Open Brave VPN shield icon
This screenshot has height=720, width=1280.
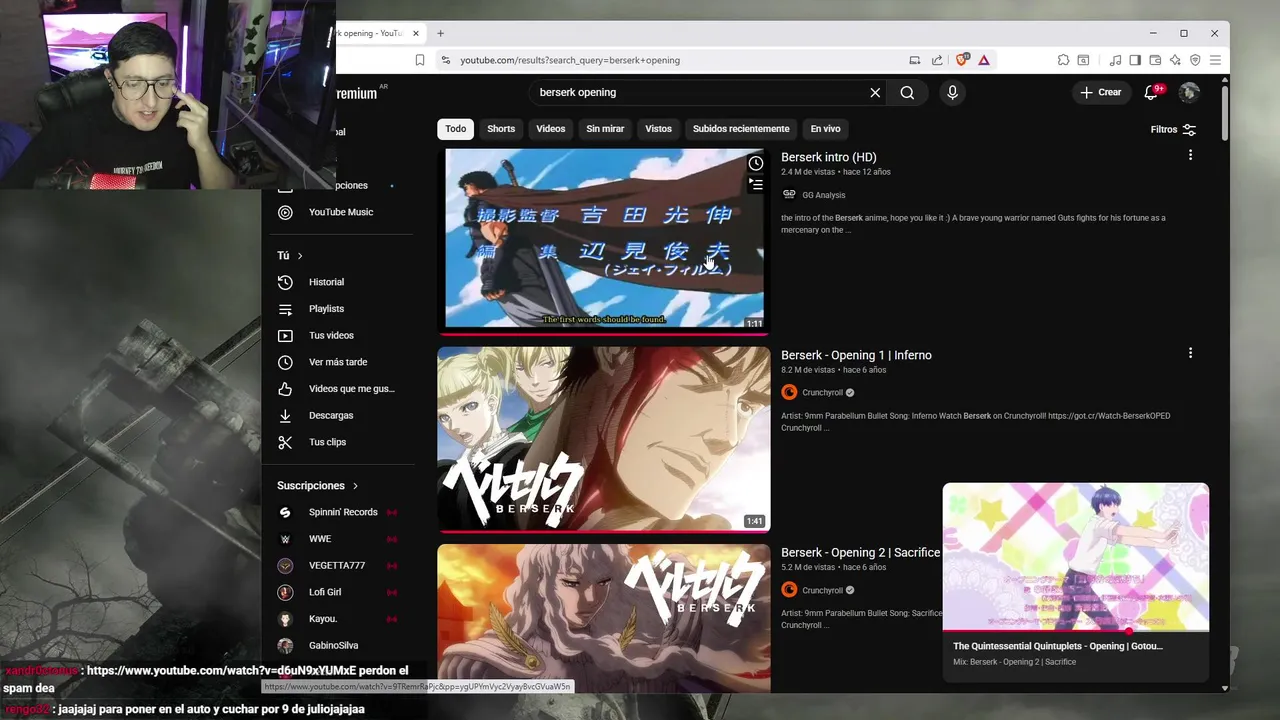click(x=1195, y=60)
